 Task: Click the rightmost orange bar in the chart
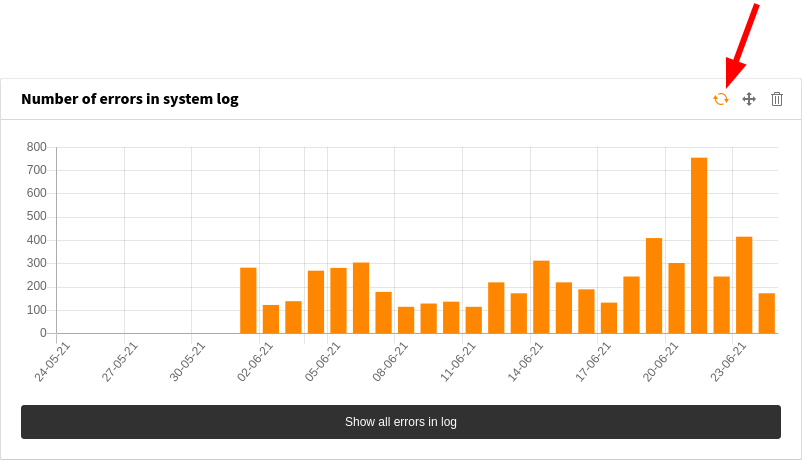[x=767, y=313]
